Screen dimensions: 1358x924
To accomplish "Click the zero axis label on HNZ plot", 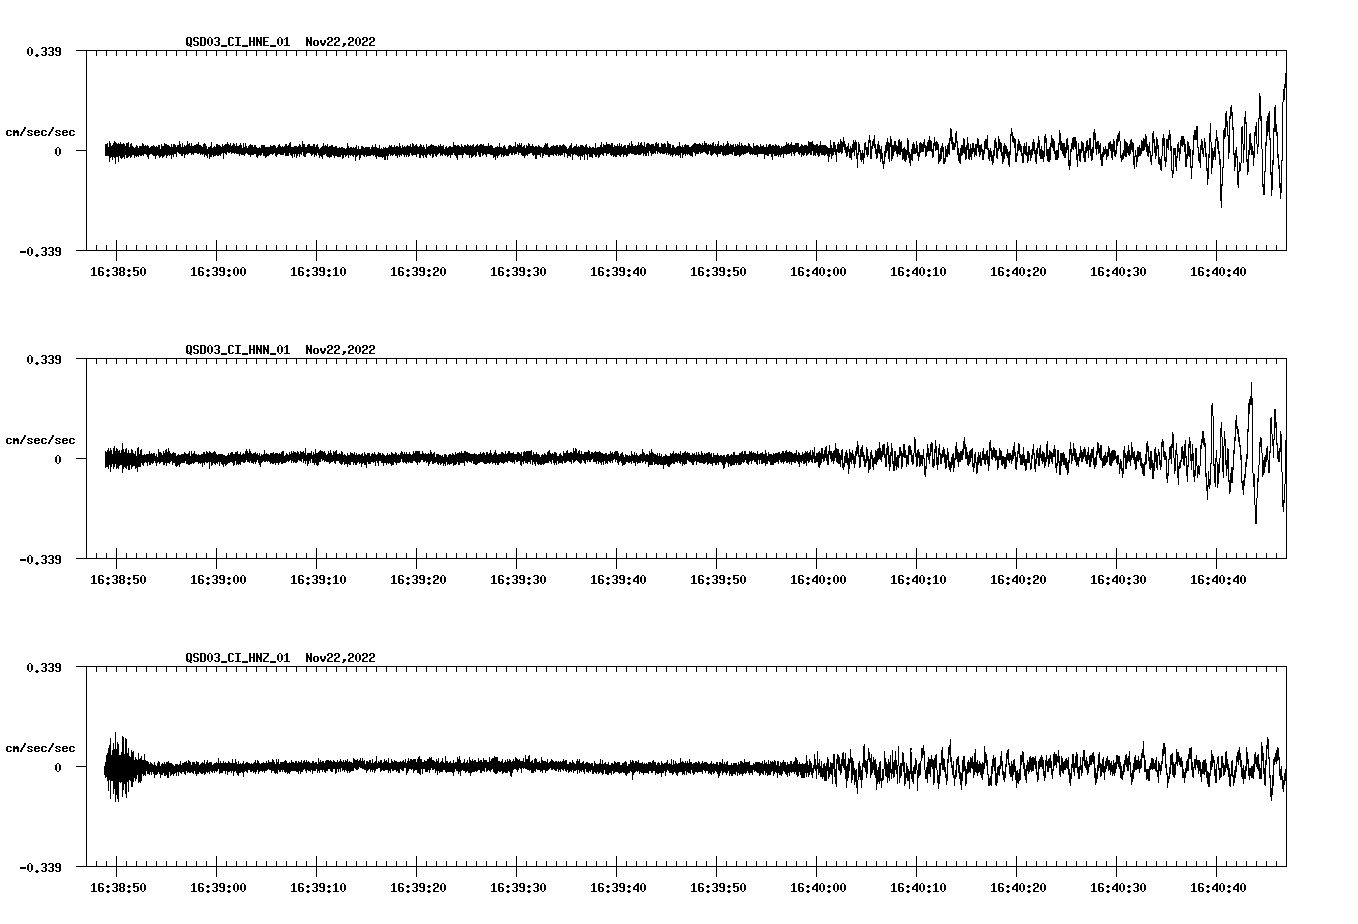I will 58,767.
